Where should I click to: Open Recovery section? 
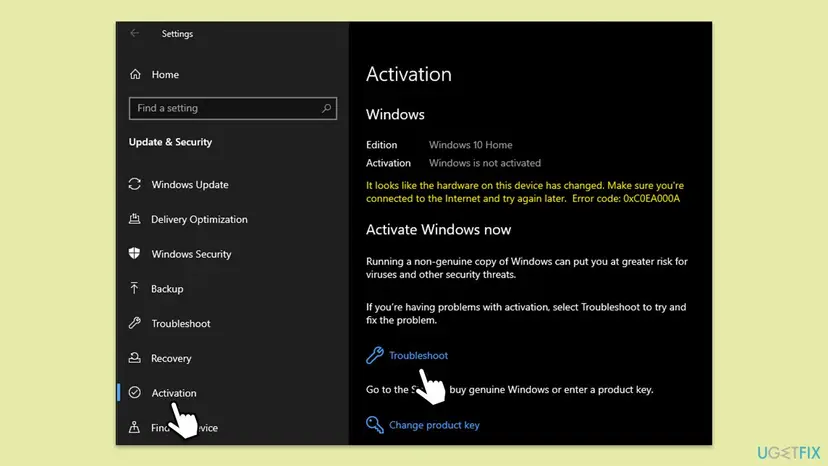171,358
